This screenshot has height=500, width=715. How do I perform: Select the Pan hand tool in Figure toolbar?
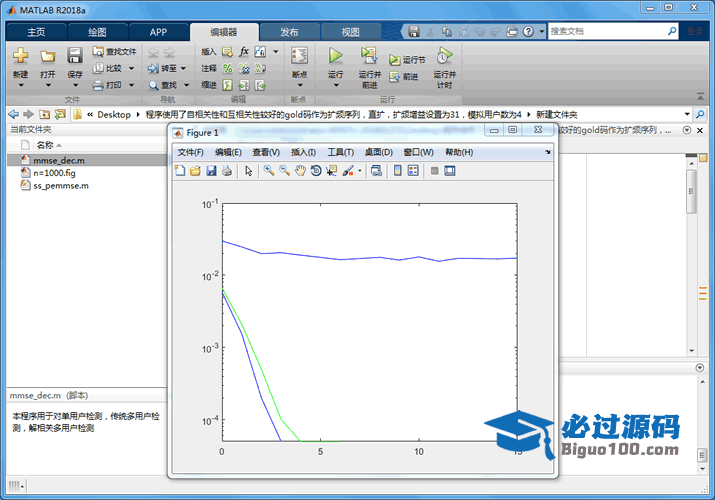point(300,171)
